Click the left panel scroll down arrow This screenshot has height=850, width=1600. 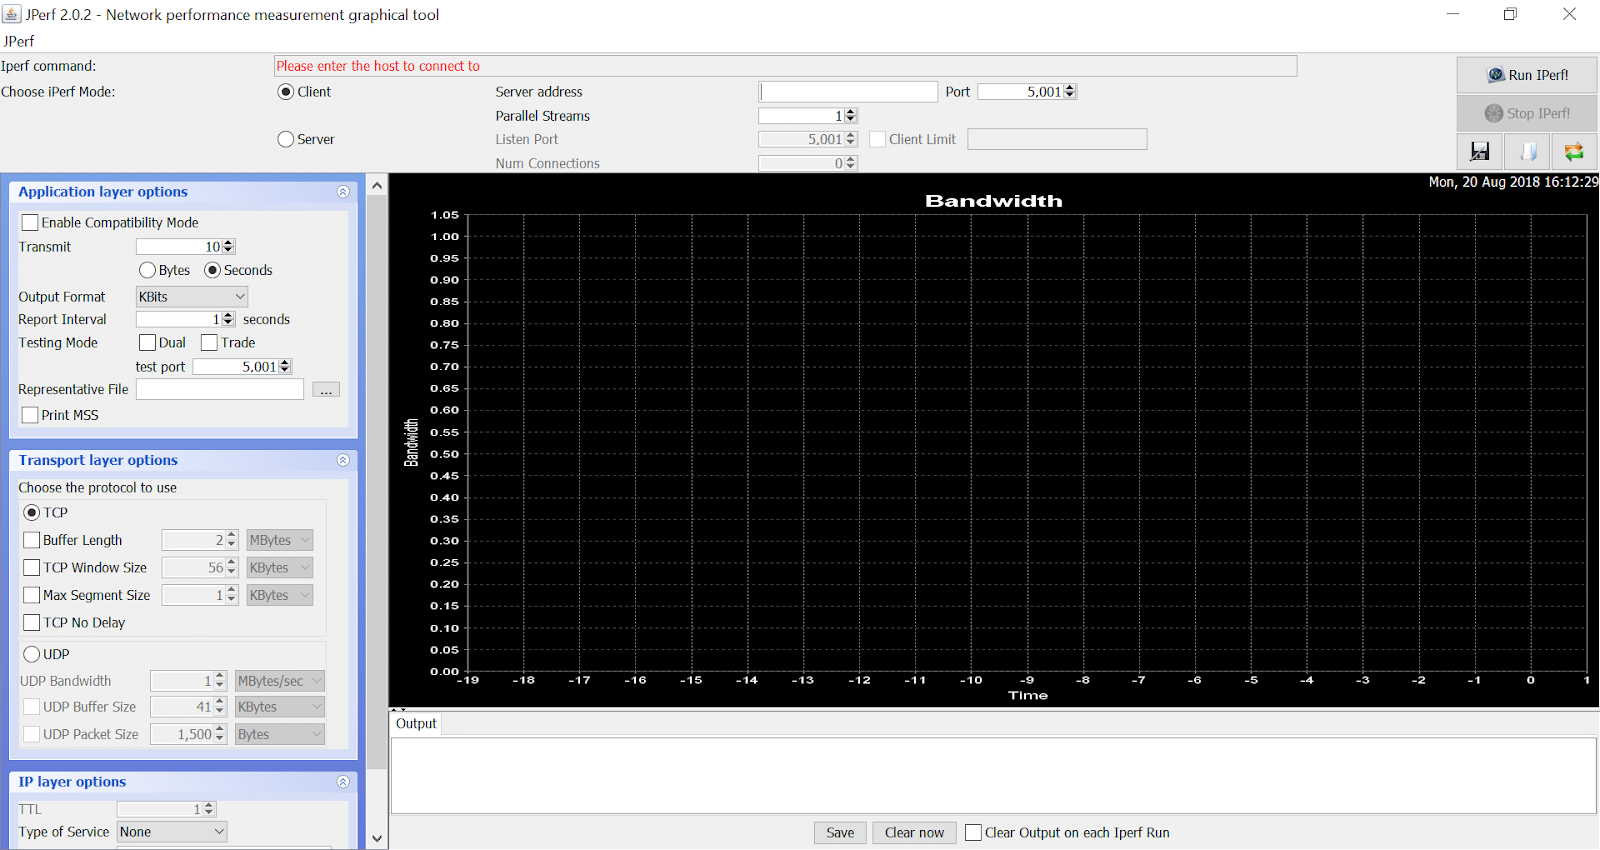click(377, 839)
